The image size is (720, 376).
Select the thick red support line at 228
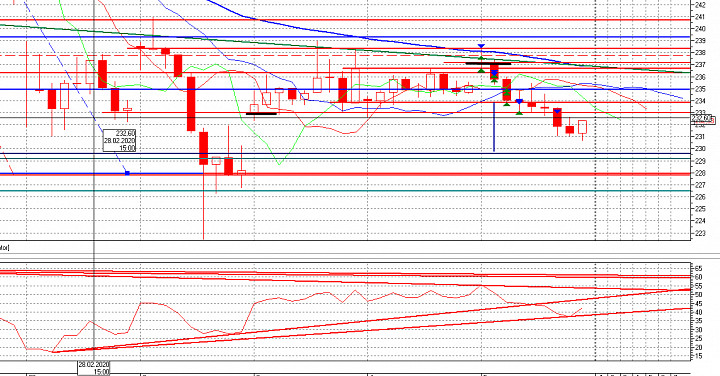(x=345, y=174)
